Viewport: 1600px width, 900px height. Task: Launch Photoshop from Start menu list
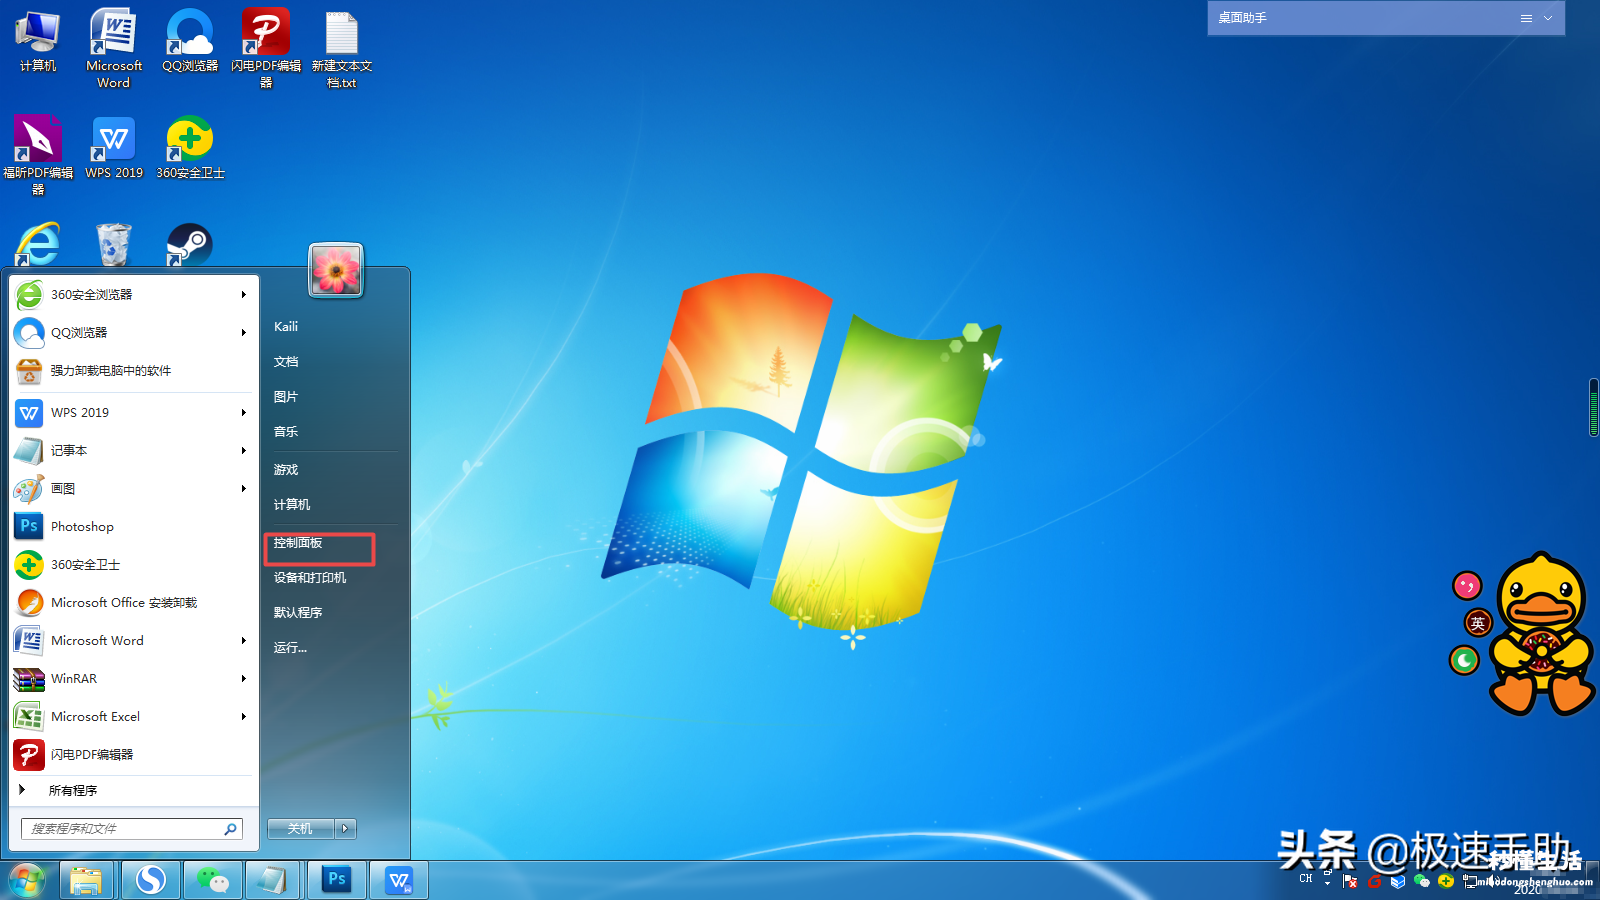(x=133, y=527)
